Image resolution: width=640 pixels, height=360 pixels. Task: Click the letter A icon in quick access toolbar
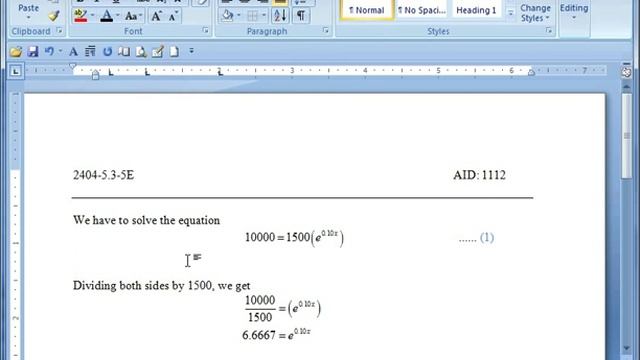[x=73, y=51]
